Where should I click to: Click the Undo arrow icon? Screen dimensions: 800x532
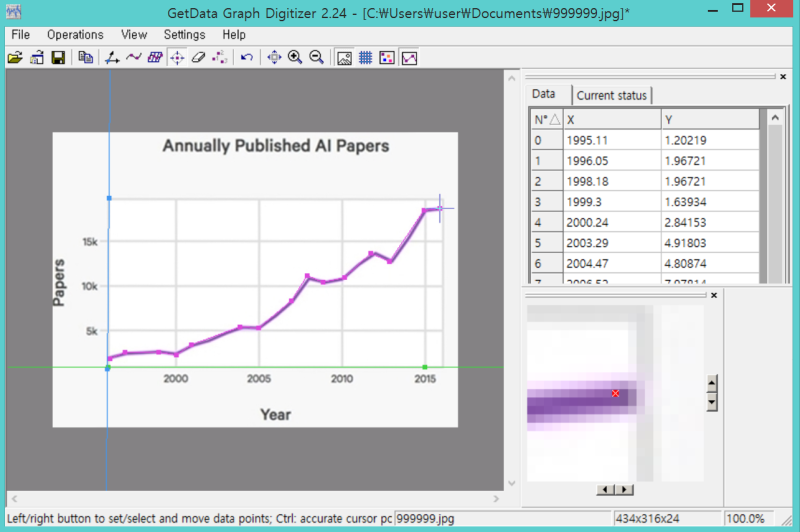coord(247,58)
